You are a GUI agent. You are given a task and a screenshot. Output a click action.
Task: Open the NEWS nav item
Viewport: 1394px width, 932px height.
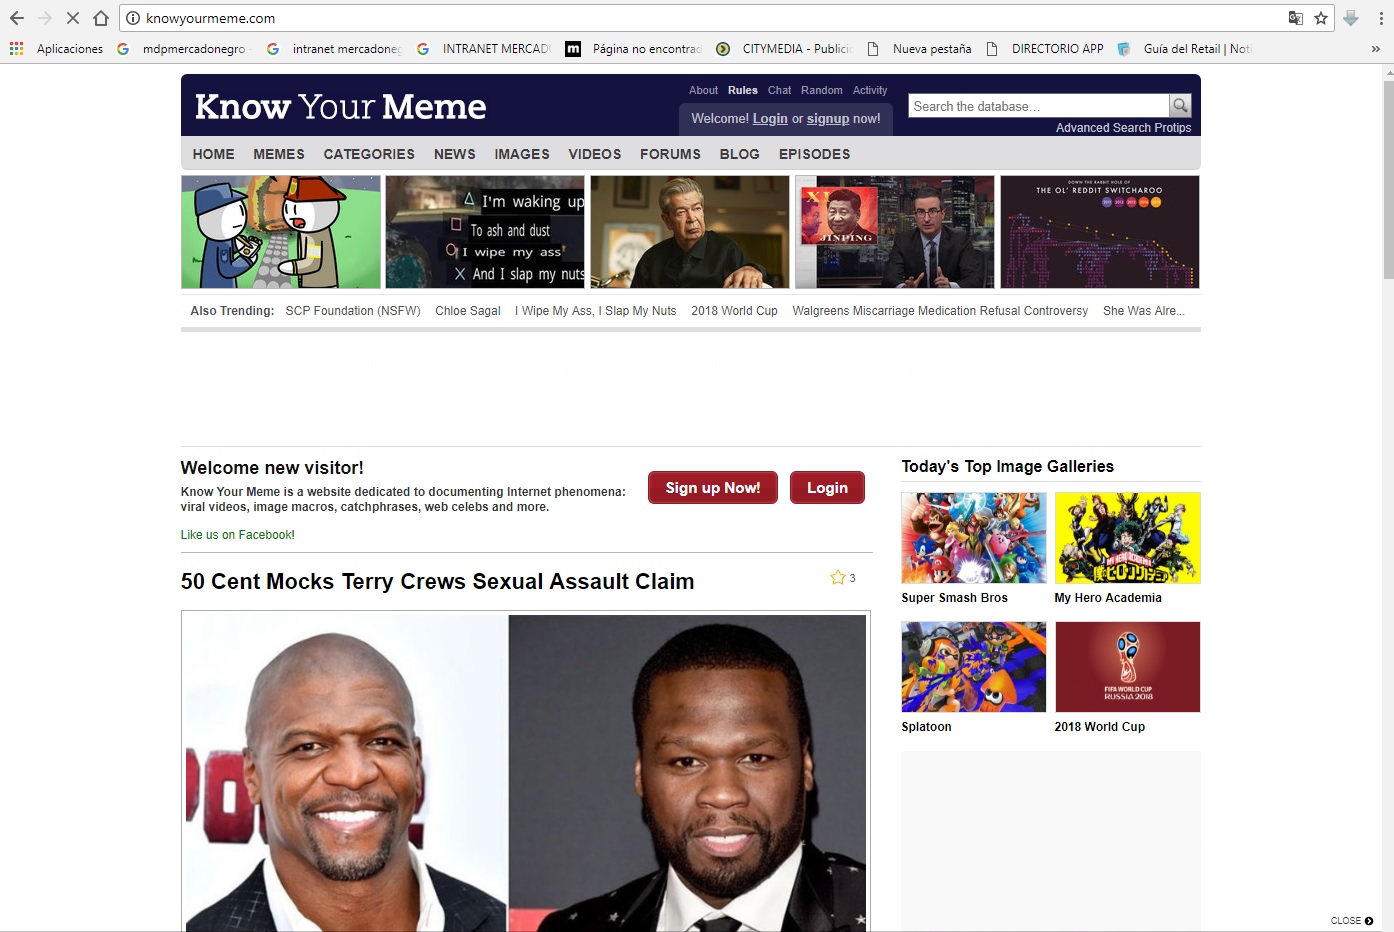[455, 154]
